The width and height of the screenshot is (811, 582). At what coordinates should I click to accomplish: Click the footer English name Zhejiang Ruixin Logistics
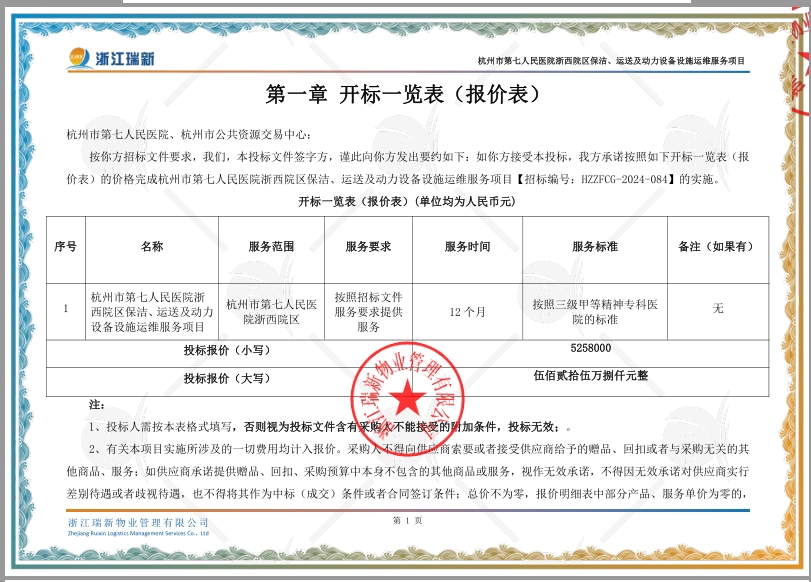[x=138, y=533]
